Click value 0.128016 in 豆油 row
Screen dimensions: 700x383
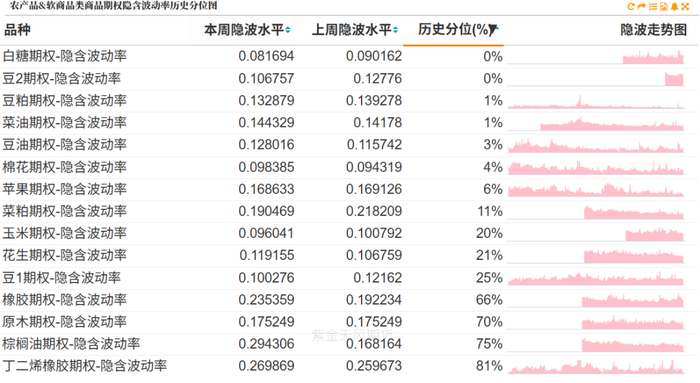[x=266, y=145]
